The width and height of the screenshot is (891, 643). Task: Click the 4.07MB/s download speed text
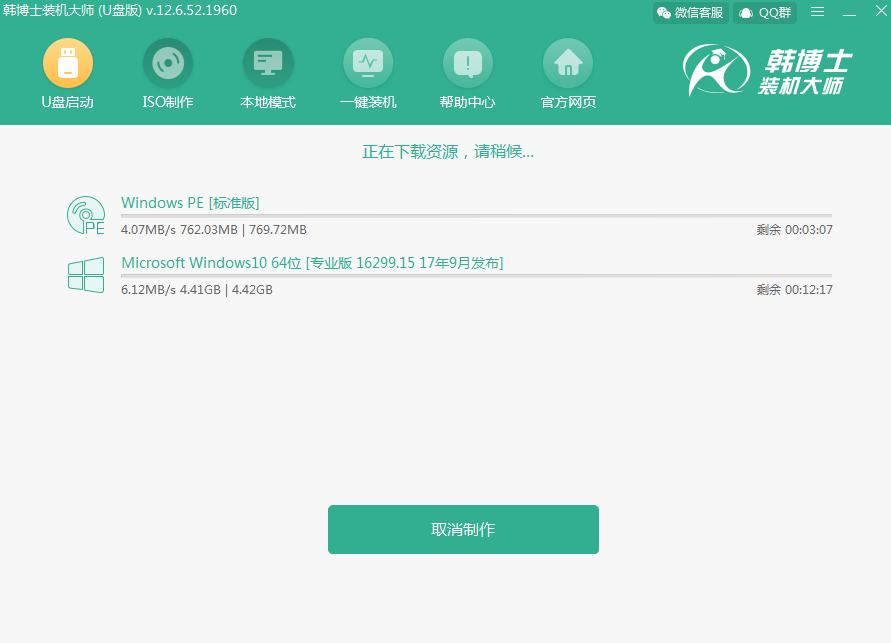(146, 229)
